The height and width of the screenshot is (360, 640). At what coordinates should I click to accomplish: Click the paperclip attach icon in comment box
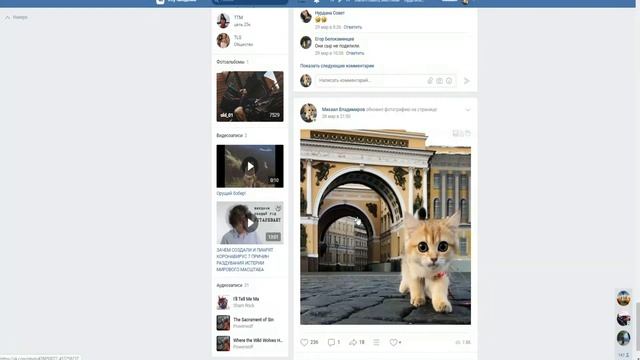(430, 81)
